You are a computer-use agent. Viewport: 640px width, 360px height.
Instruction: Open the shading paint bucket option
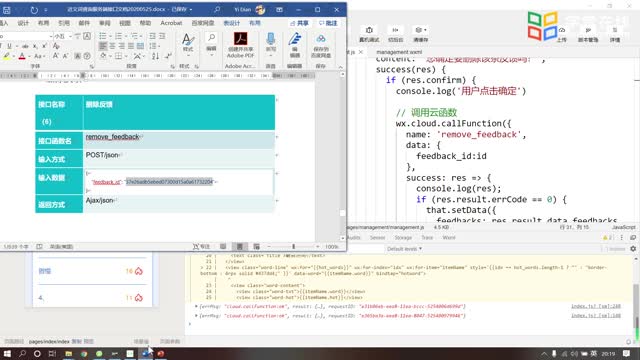coord(104,56)
